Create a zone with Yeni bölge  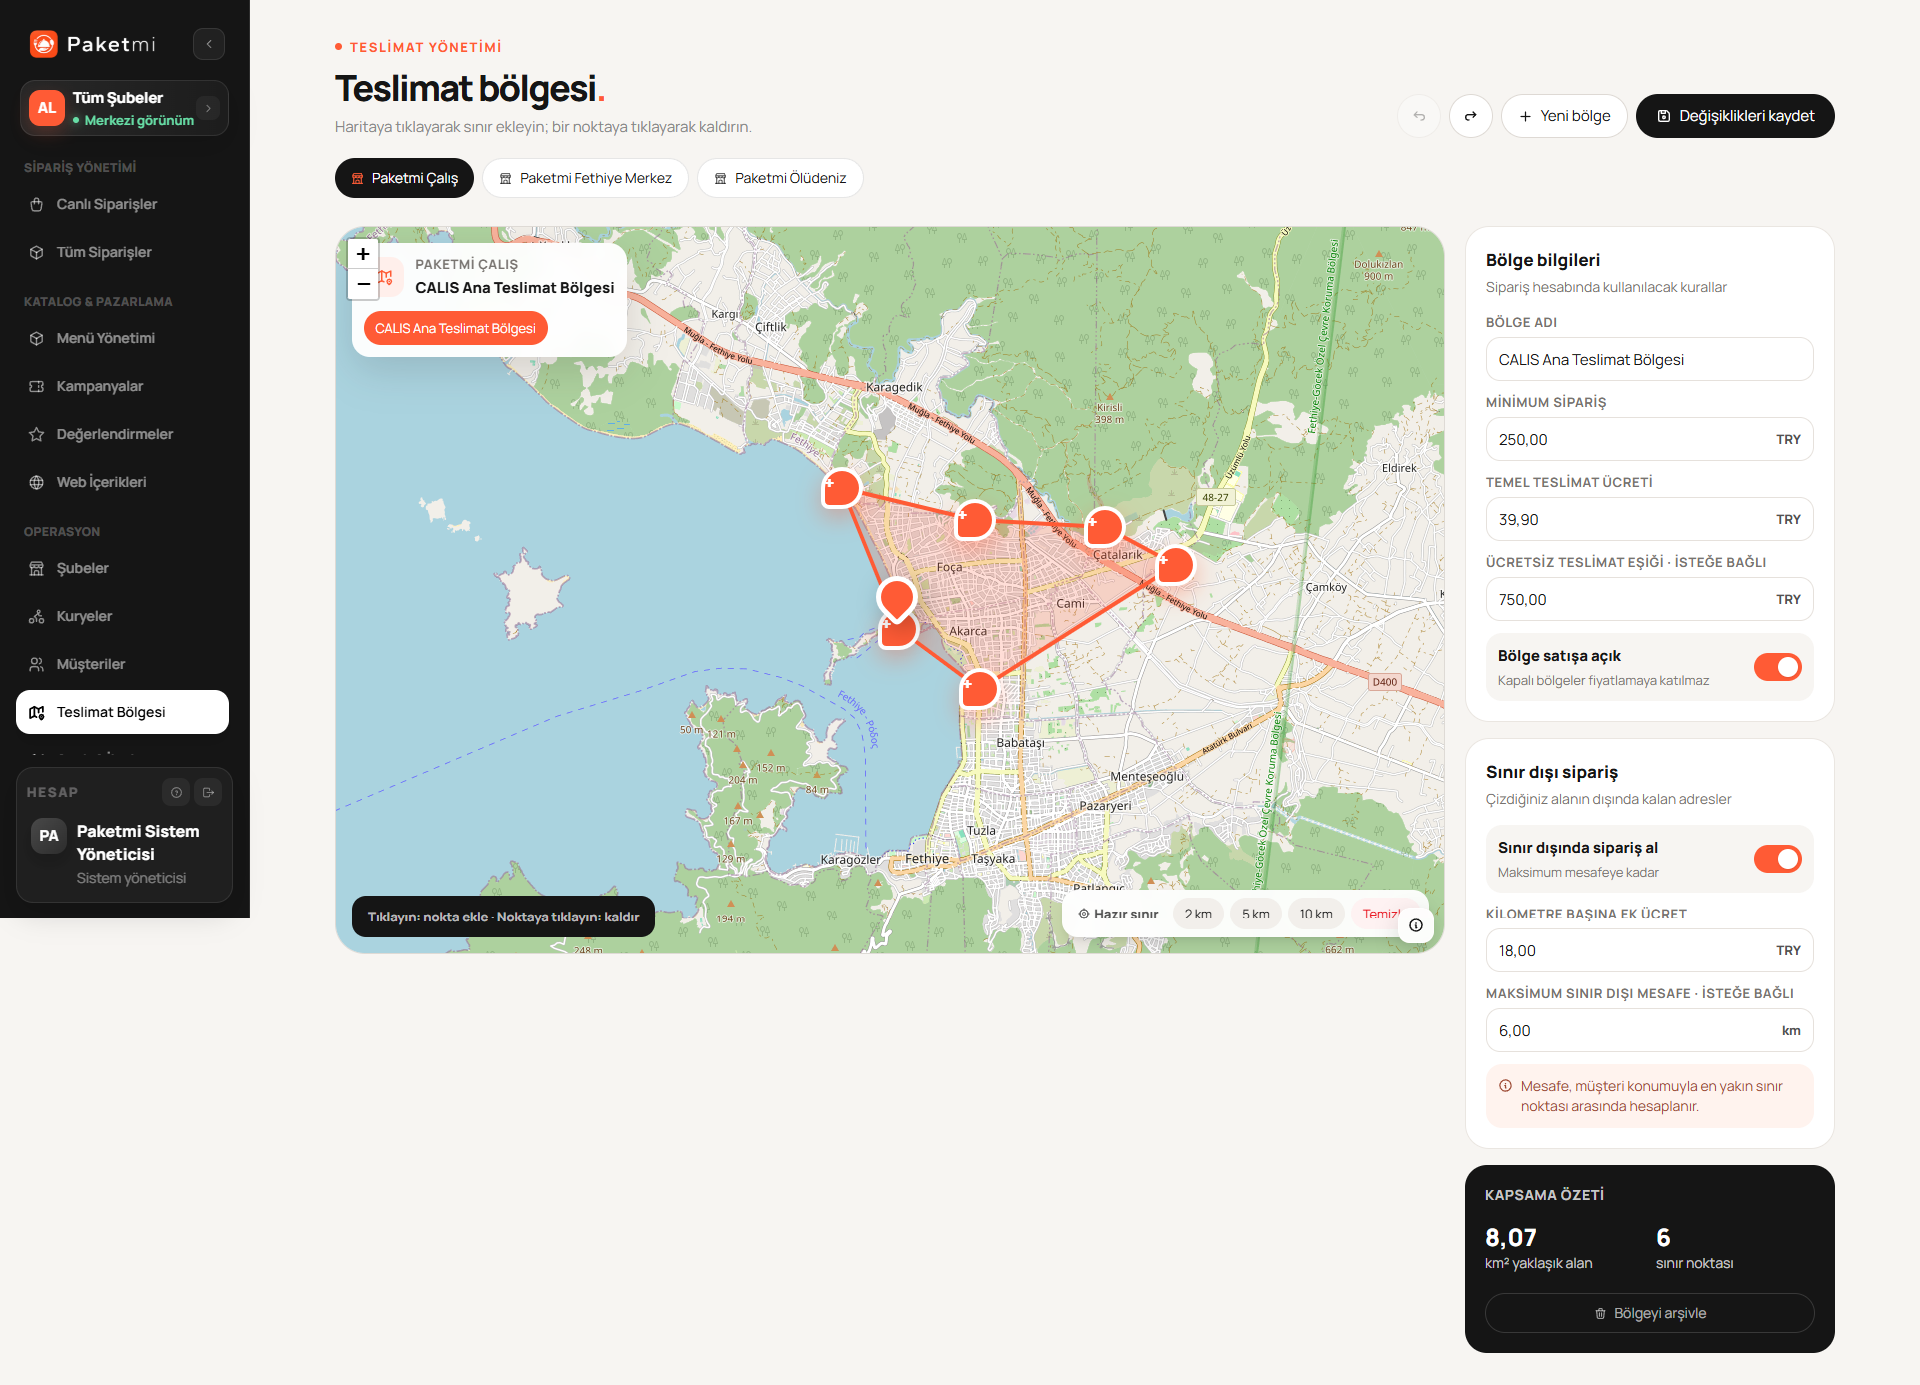tap(1564, 116)
